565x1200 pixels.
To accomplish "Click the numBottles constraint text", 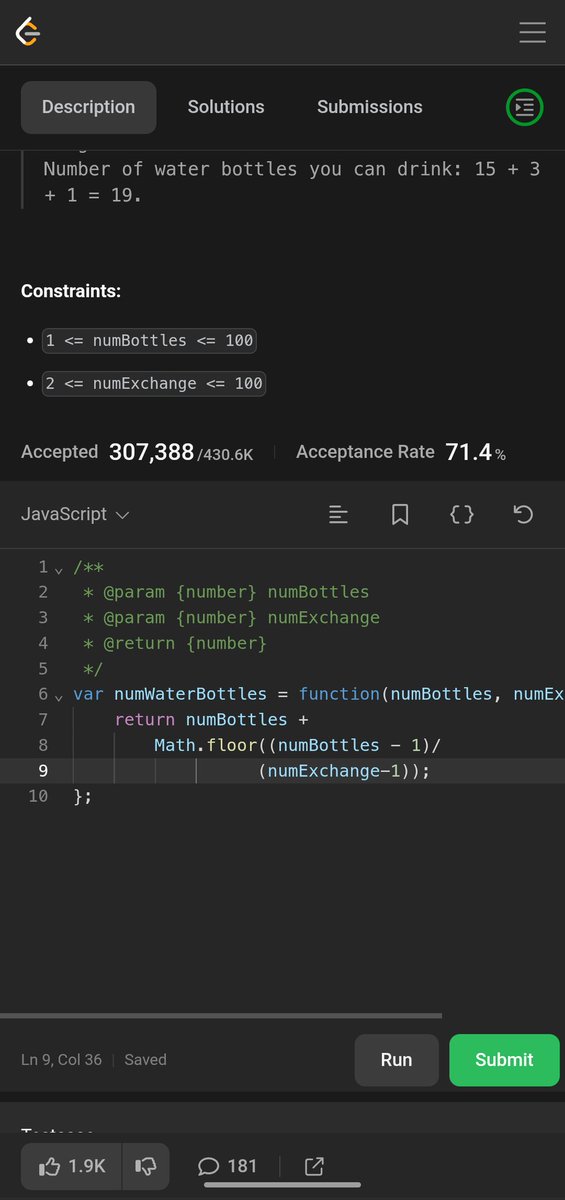I will (x=149, y=341).
